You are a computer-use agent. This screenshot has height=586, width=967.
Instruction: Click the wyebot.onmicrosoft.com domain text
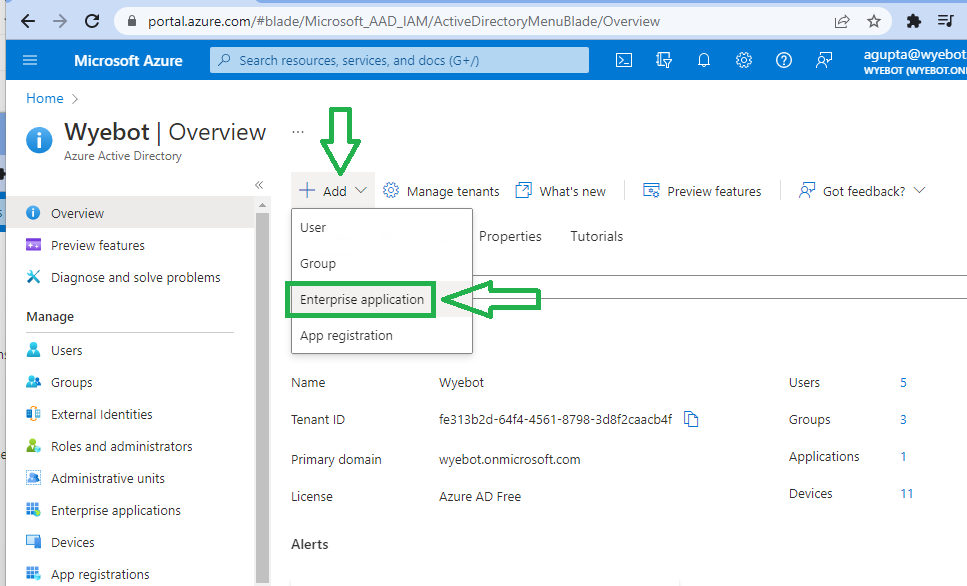509,460
